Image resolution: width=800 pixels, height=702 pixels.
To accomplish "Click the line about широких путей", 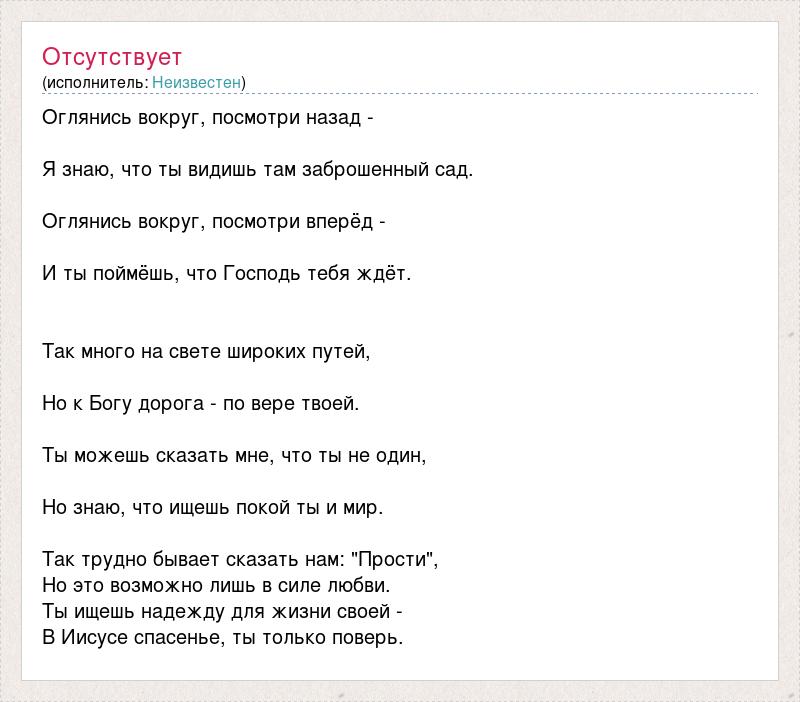I will coord(206,351).
